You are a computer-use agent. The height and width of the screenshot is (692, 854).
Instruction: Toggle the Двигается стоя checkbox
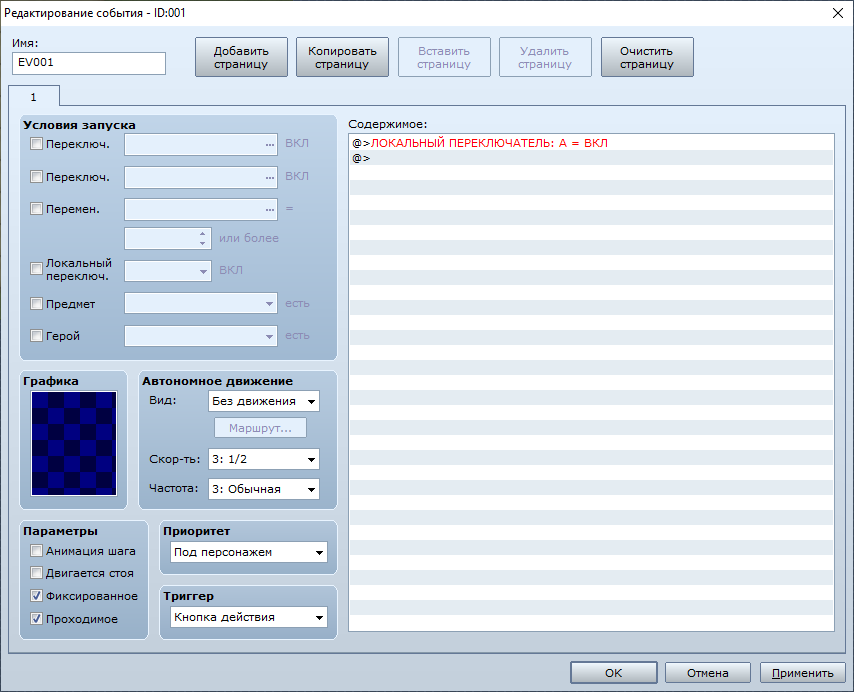[x=36, y=573]
